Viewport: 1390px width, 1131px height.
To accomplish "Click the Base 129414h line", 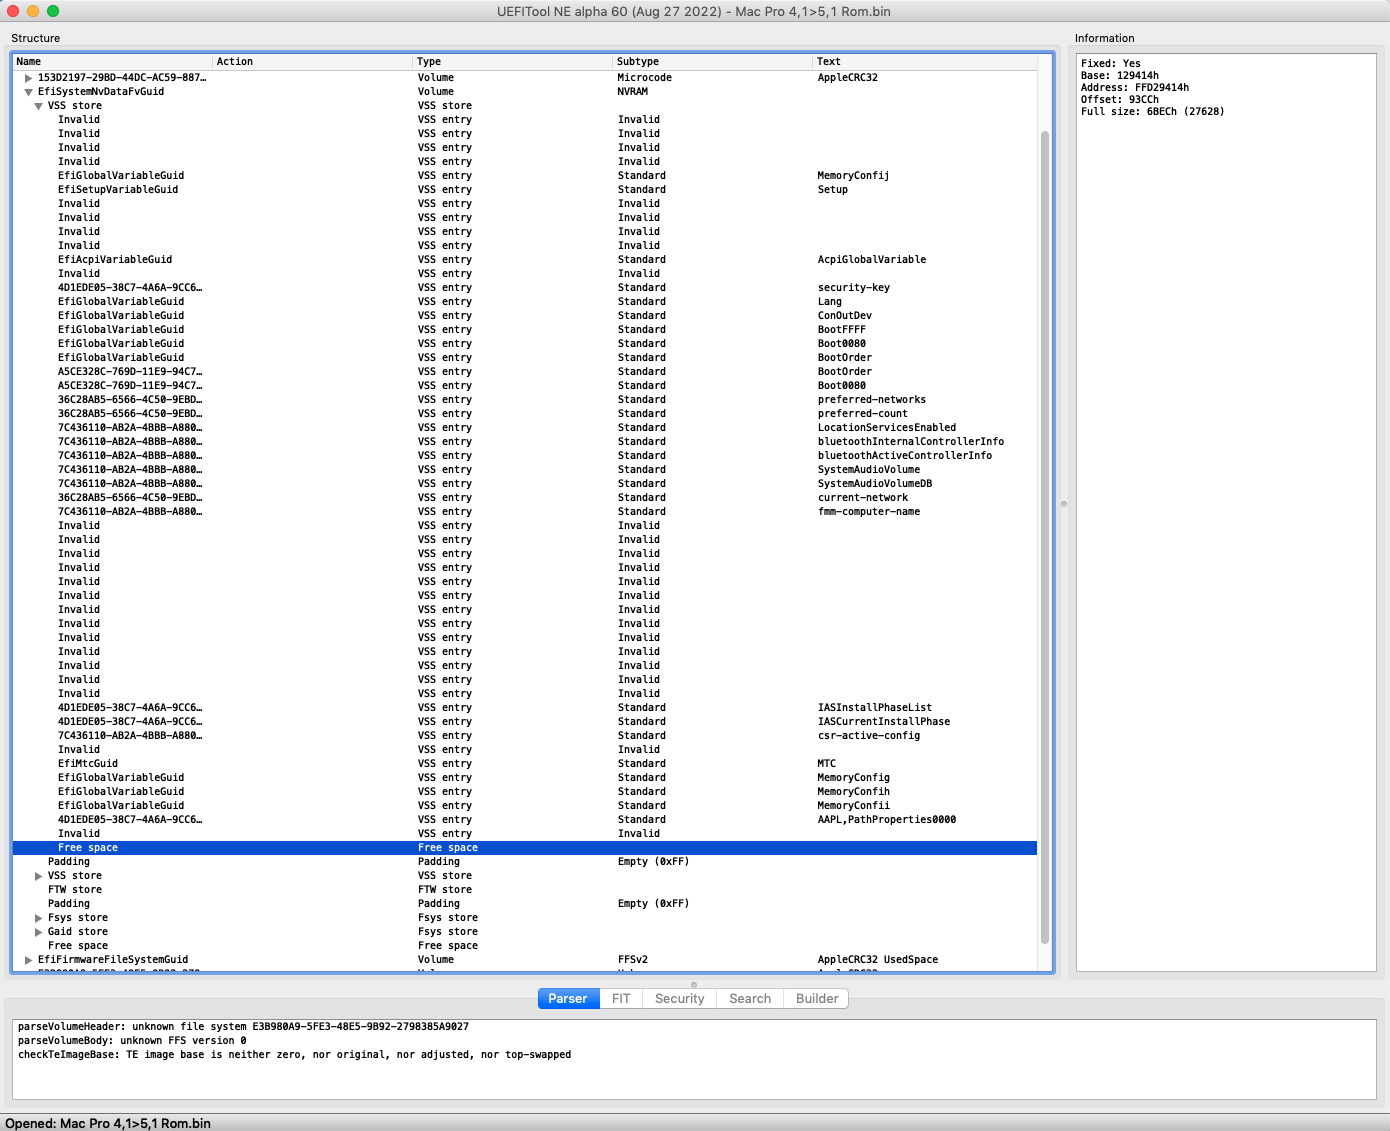I will point(1119,76).
